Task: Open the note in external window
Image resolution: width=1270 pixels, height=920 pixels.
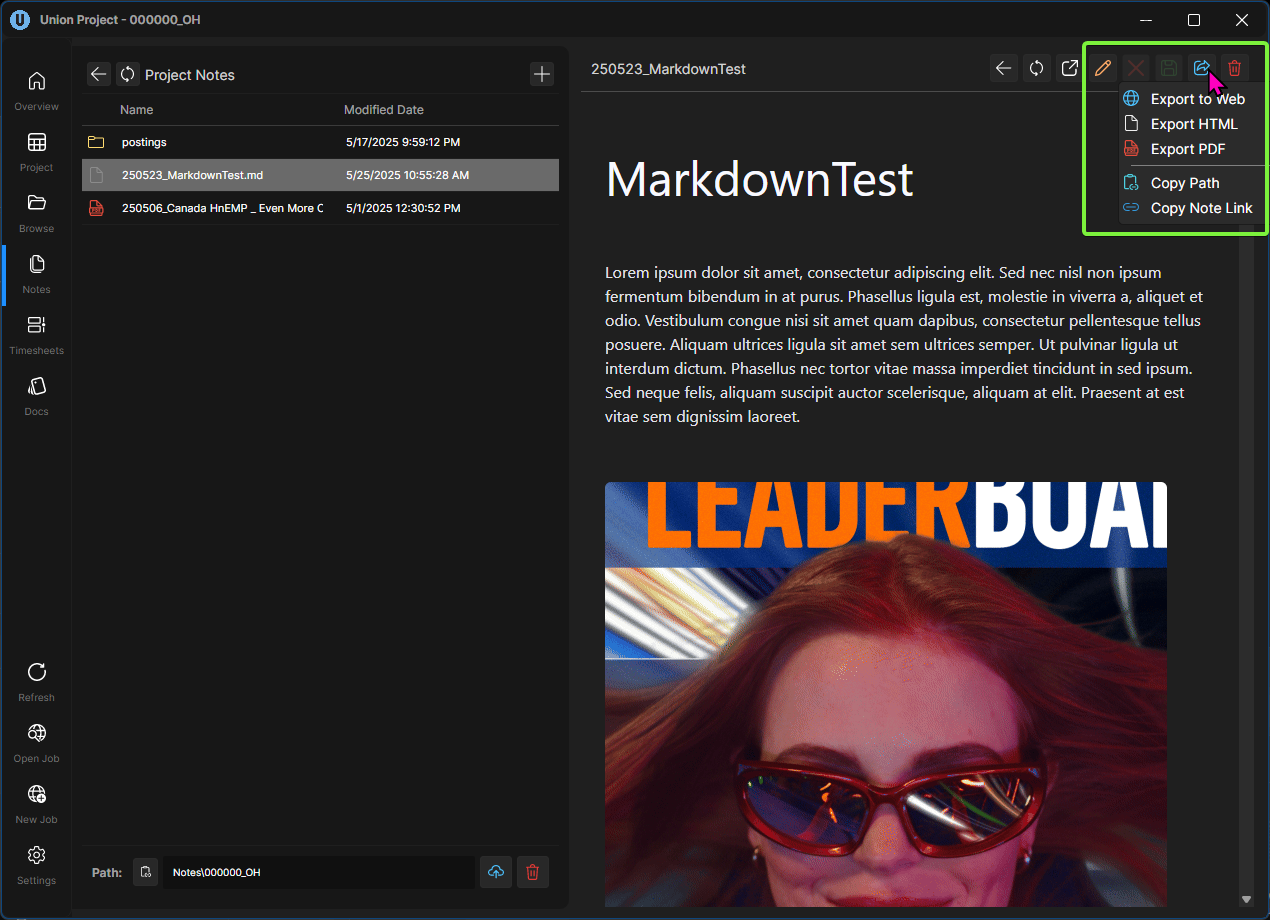Action: (x=1070, y=68)
